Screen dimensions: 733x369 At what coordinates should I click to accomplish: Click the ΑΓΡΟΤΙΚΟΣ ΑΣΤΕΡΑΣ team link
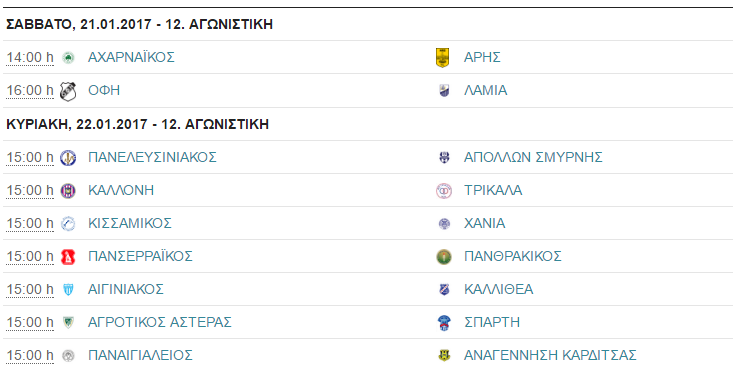pyautogui.click(x=160, y=323)
